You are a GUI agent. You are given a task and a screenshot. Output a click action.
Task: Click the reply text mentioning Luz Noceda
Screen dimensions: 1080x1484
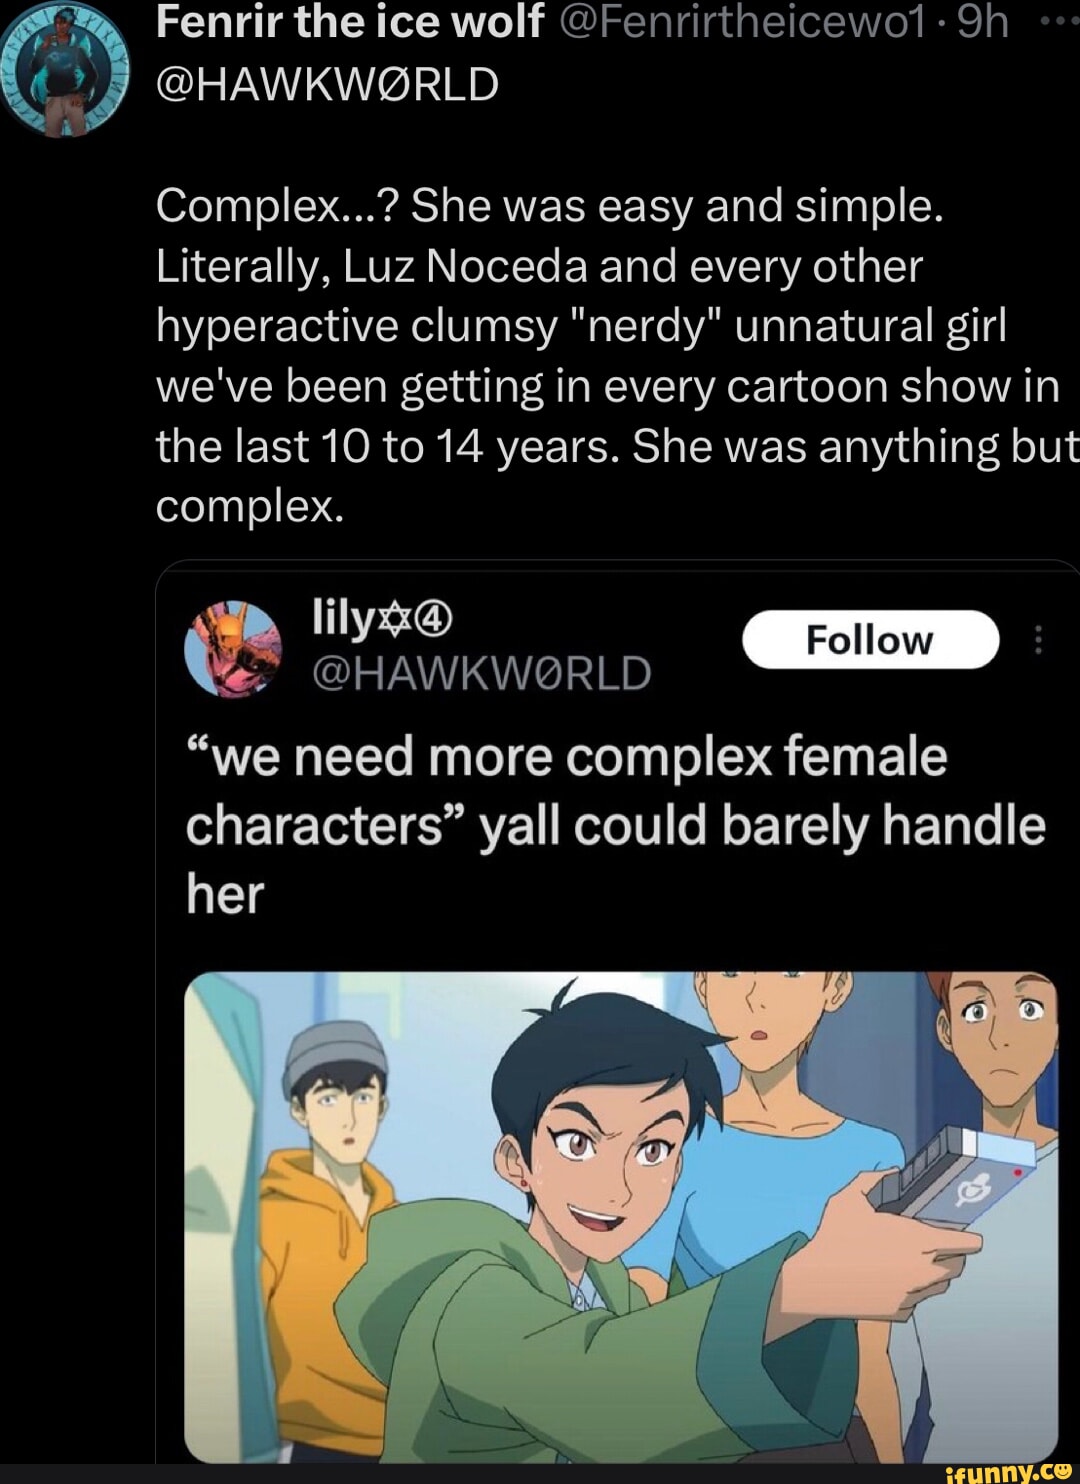615,356
